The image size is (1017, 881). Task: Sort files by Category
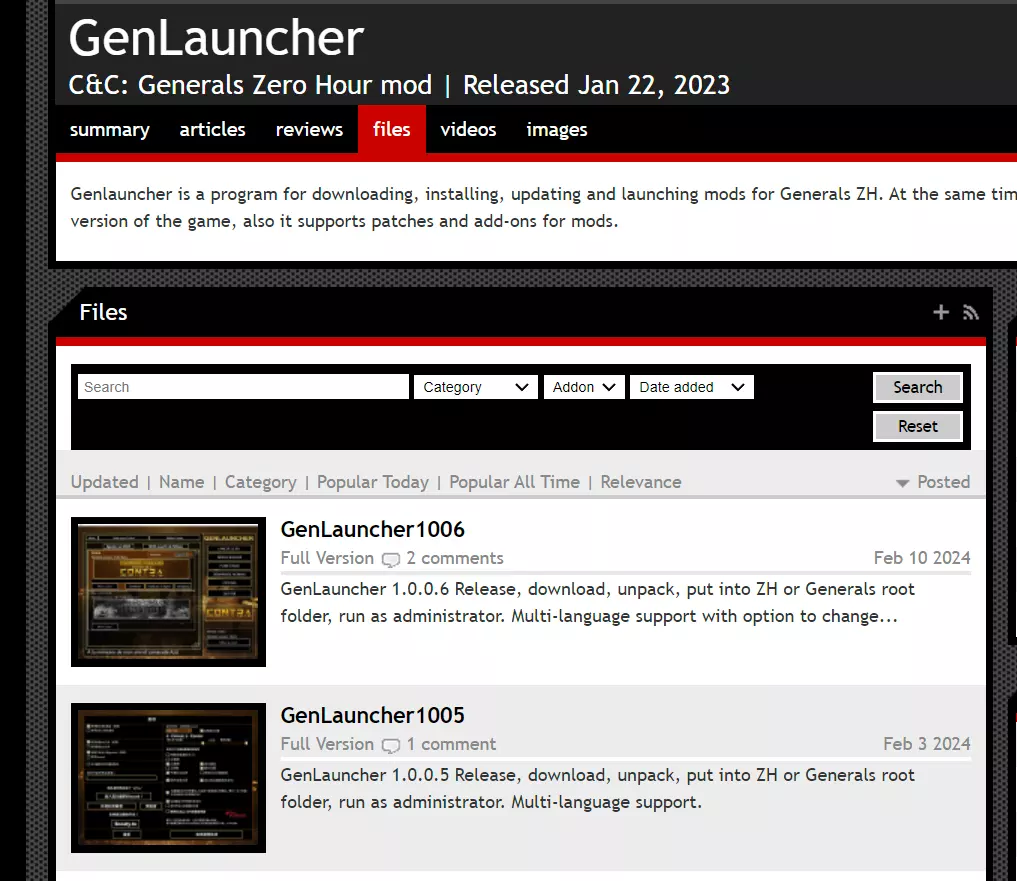coord(260,482)
